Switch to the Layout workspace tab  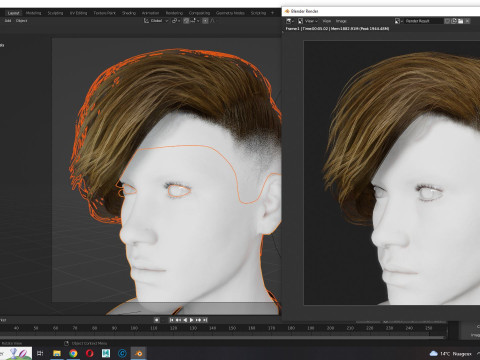[13, 13]
